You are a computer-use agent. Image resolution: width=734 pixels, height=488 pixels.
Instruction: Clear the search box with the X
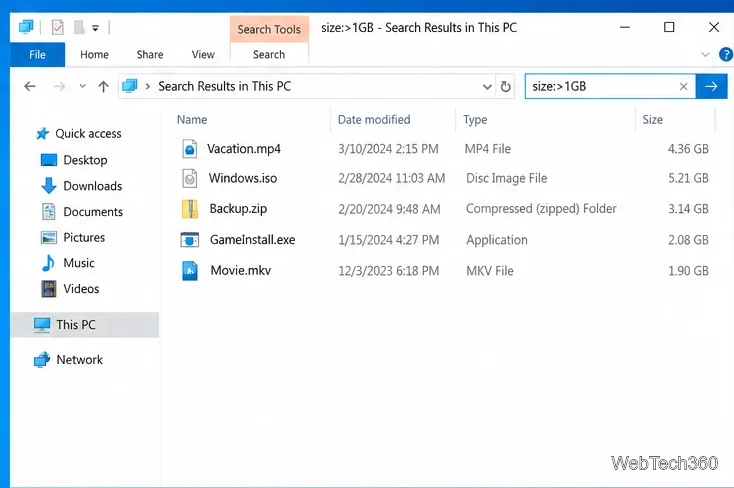tap(683, 86)
